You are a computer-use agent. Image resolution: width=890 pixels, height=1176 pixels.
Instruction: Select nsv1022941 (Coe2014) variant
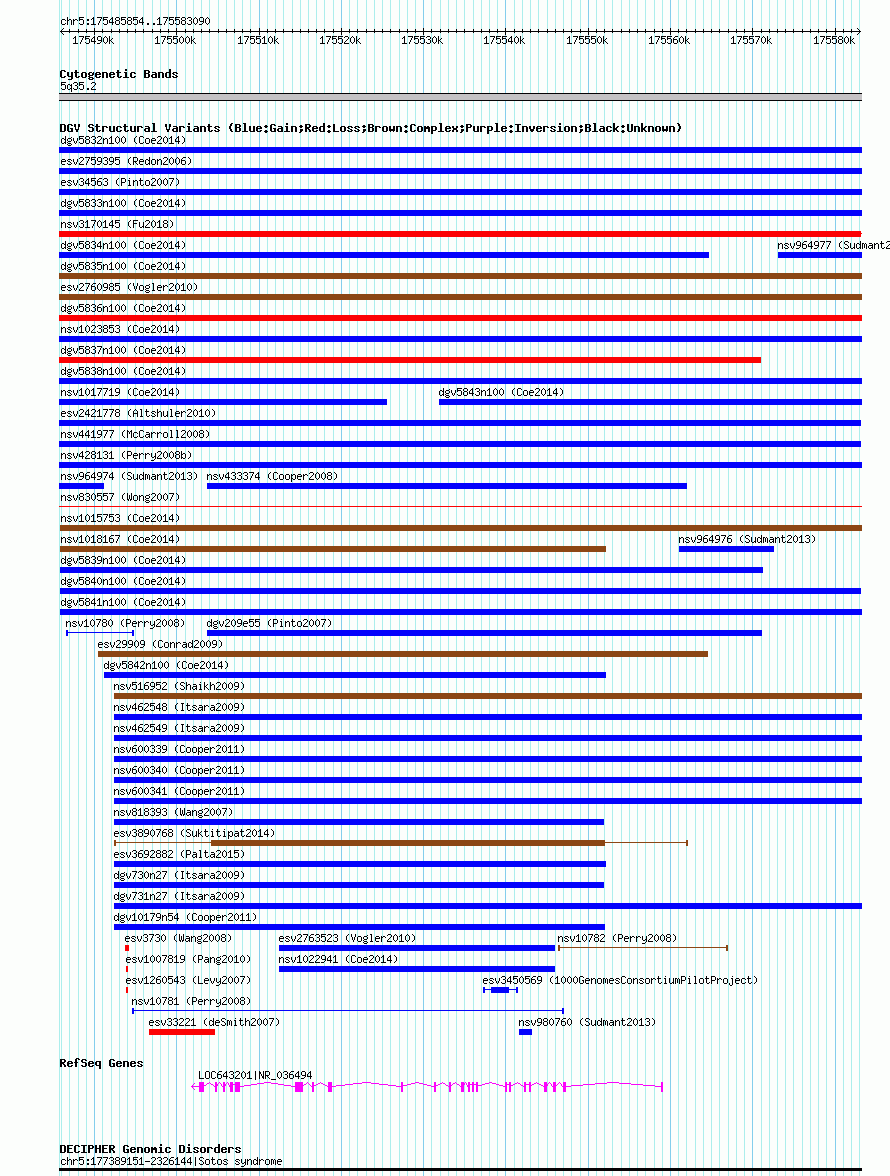(417, 969)
